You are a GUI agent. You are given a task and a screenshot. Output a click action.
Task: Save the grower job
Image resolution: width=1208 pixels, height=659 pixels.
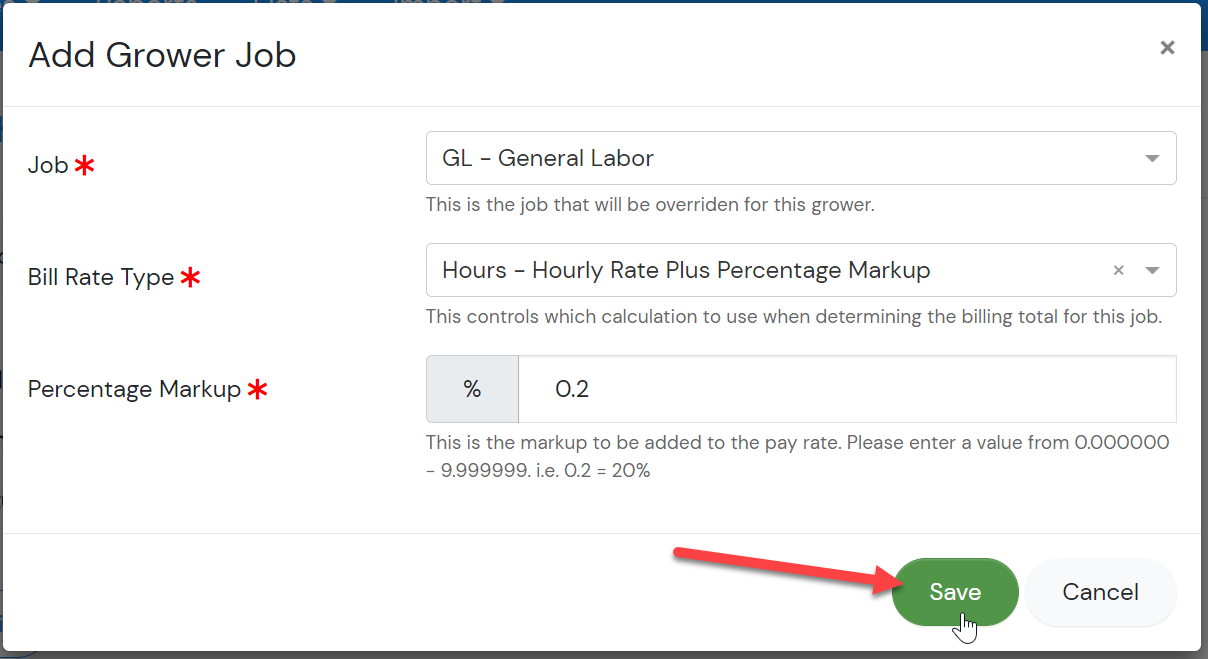point(955,592)
